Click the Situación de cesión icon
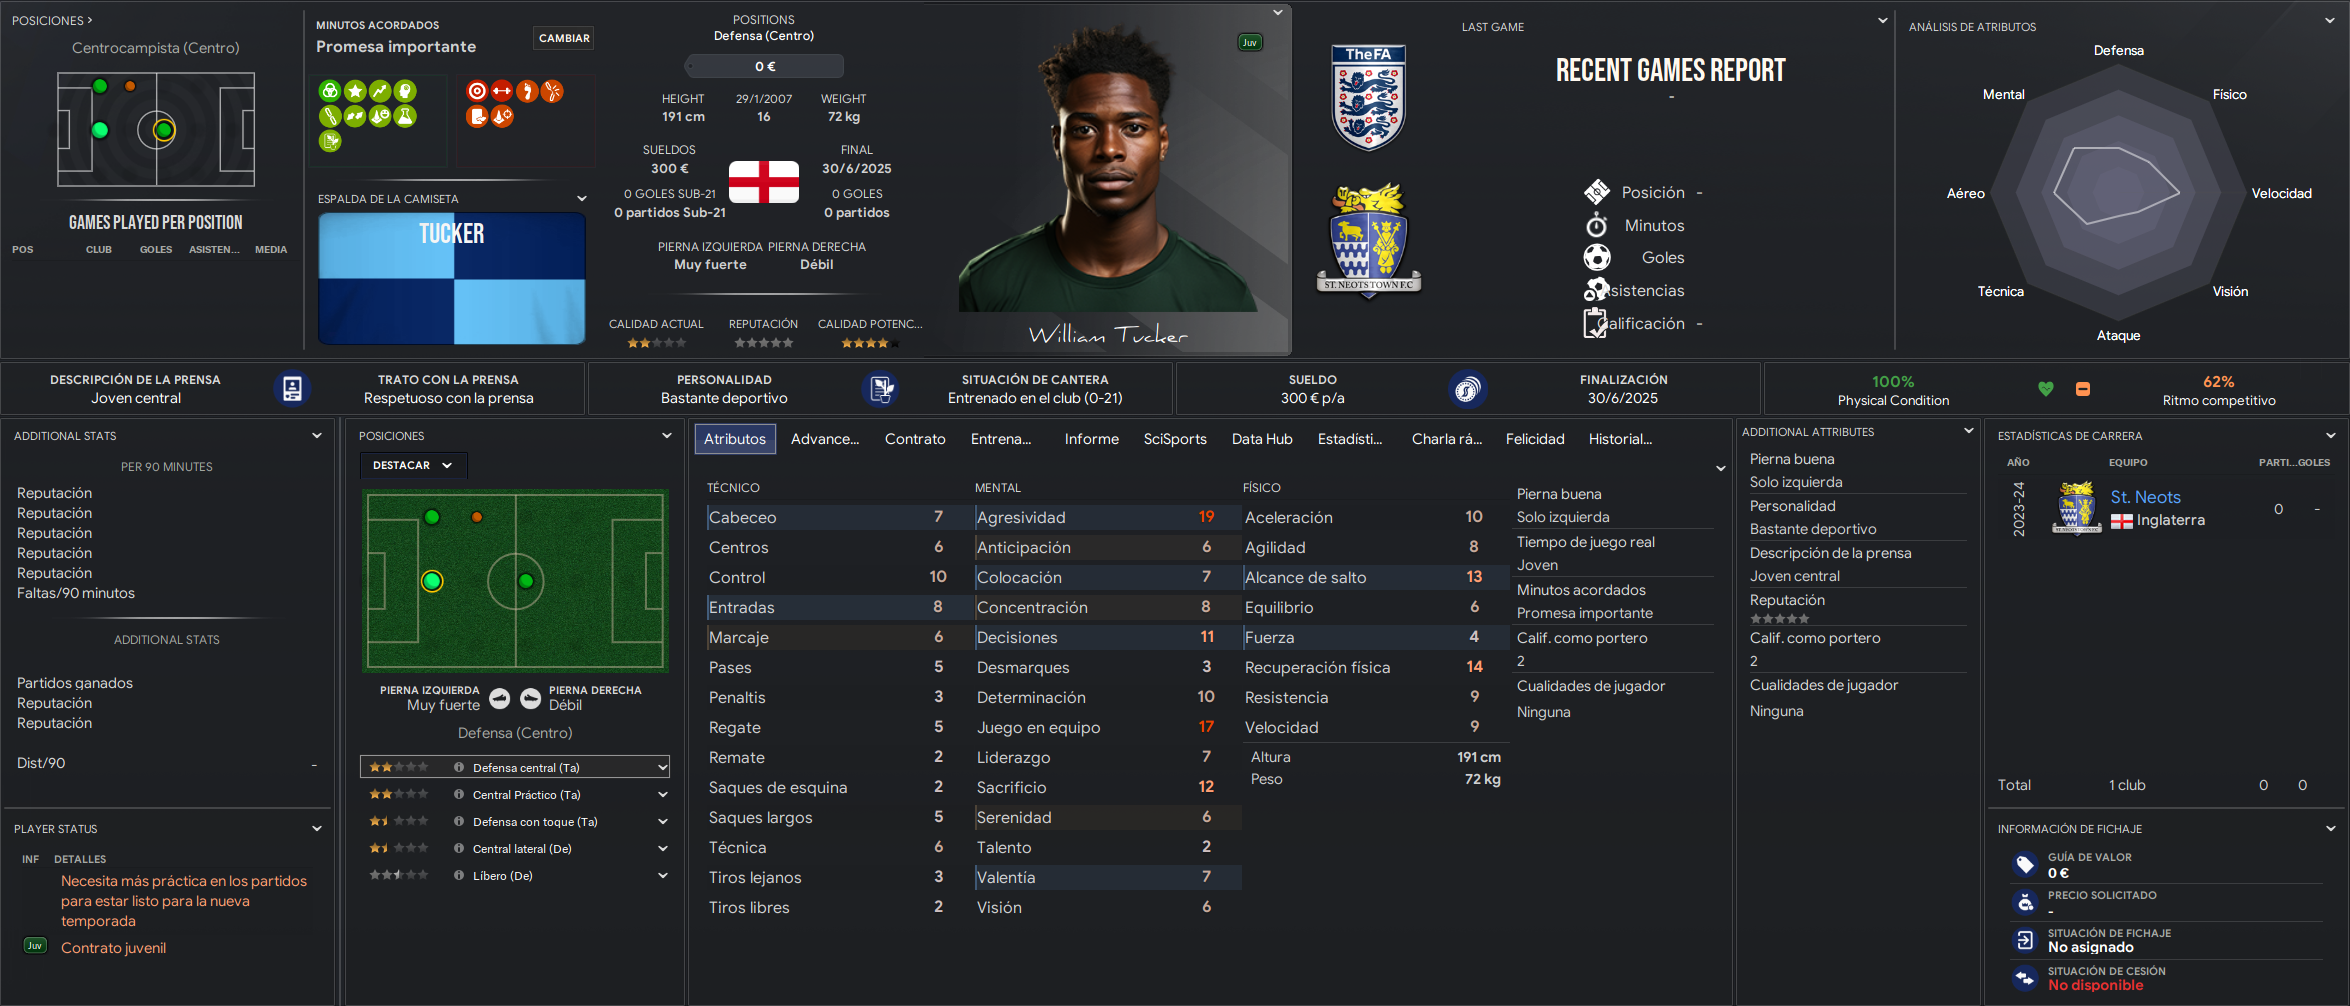Viewport: 2350px width, 1006px height. (x=2025, y=978)
